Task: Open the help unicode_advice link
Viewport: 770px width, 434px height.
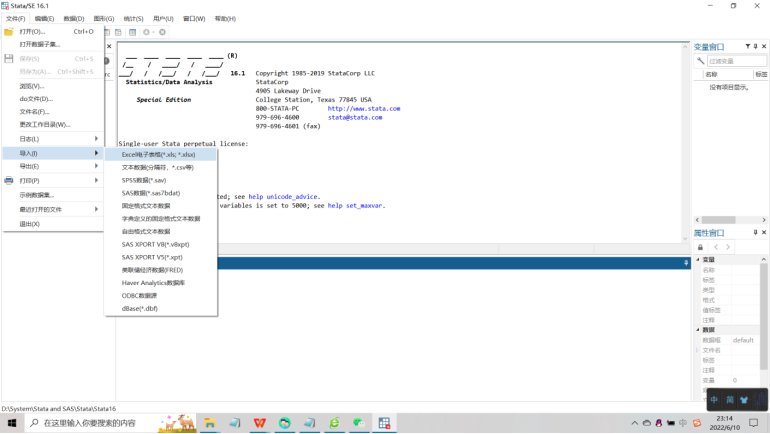Action: click(x=284, y=196)
